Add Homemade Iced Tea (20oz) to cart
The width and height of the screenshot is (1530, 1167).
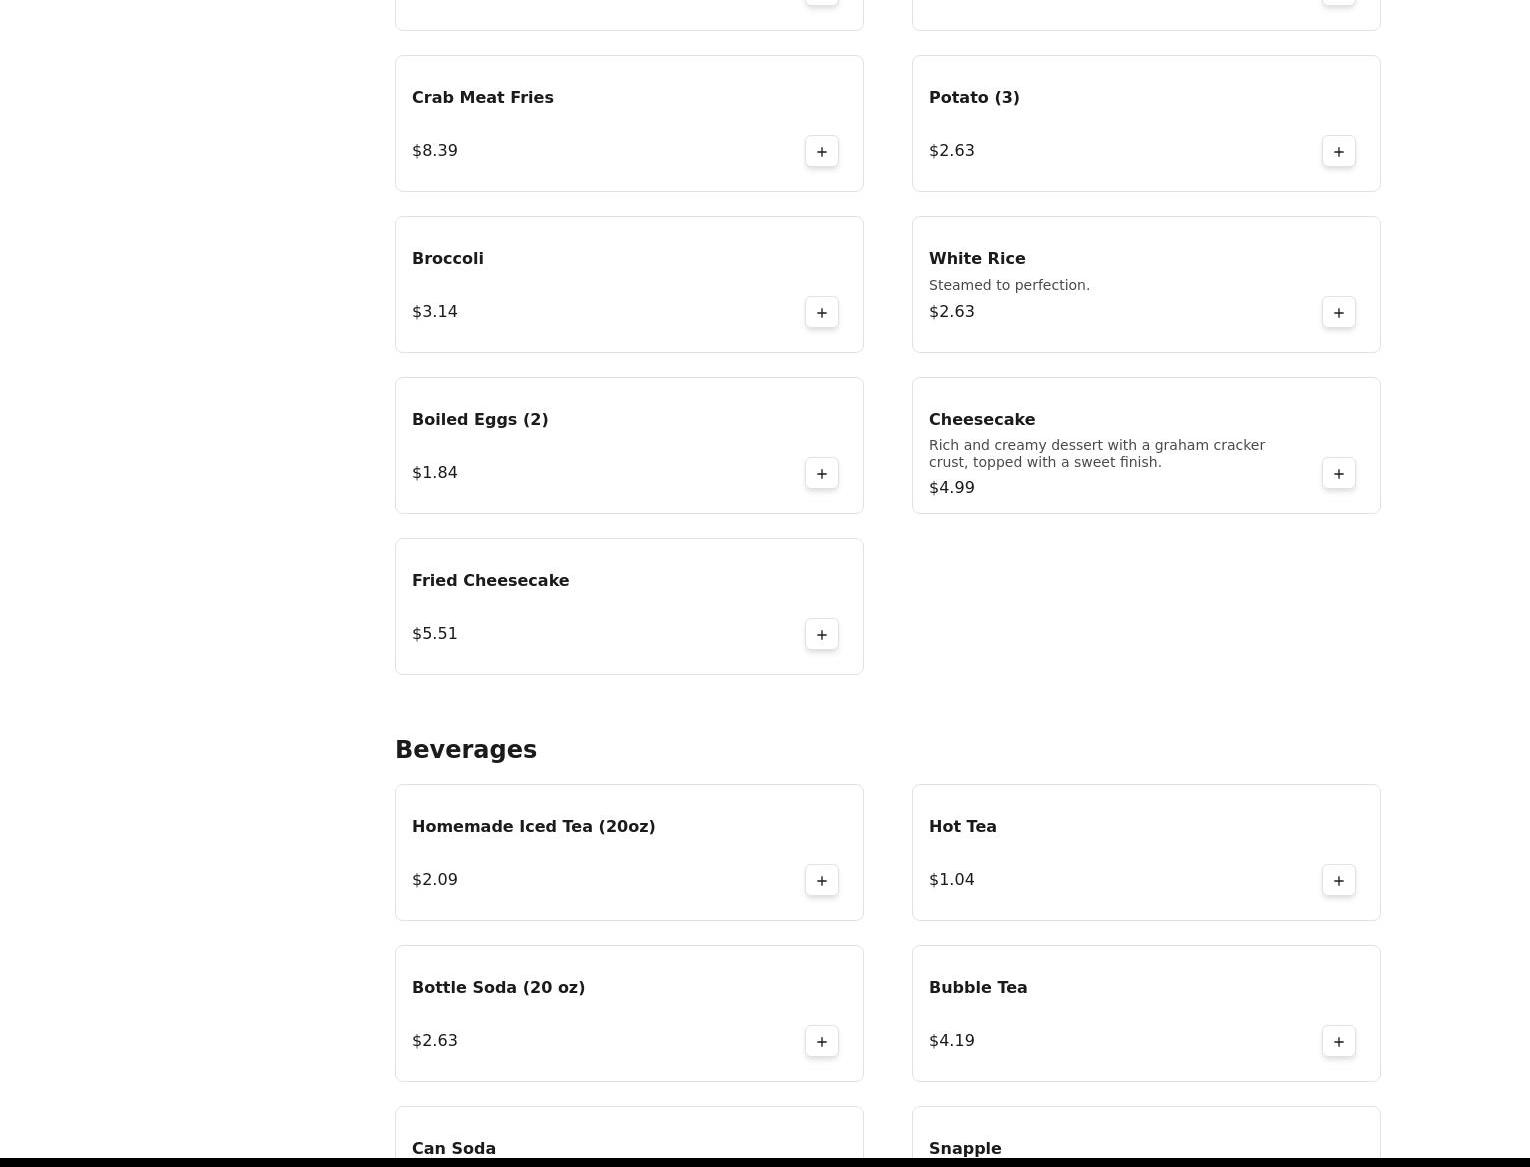[x=822, y=881]
